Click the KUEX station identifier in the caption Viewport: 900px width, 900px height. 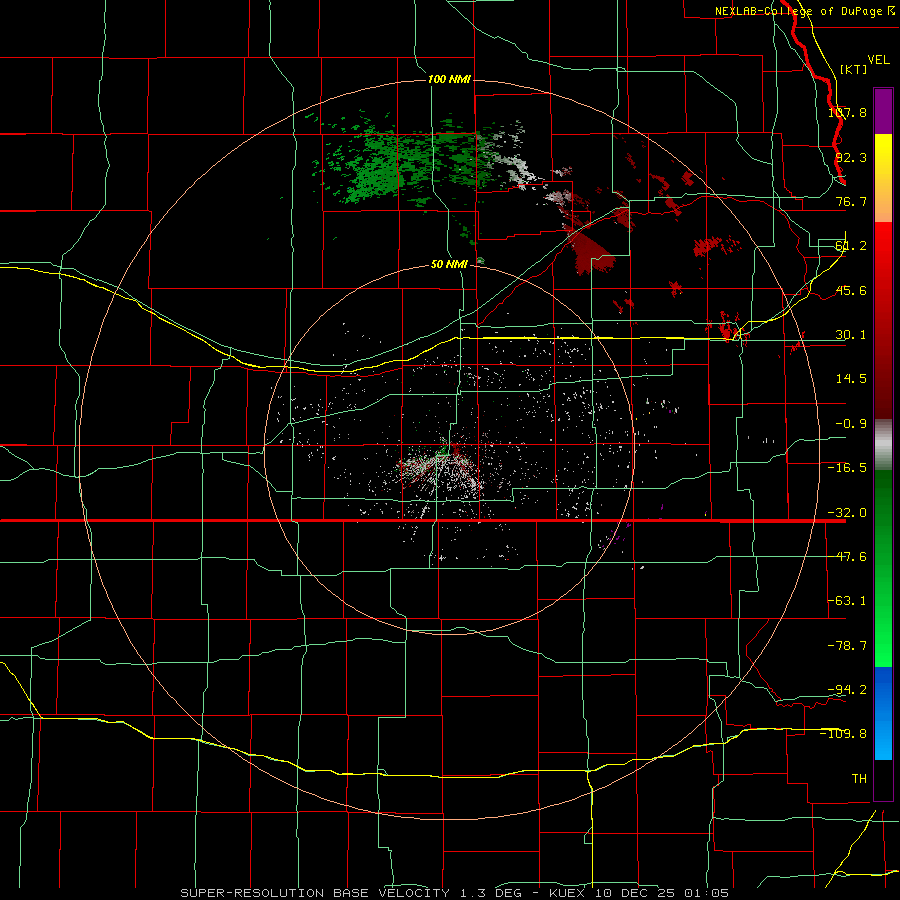click(x=568, y=893)
